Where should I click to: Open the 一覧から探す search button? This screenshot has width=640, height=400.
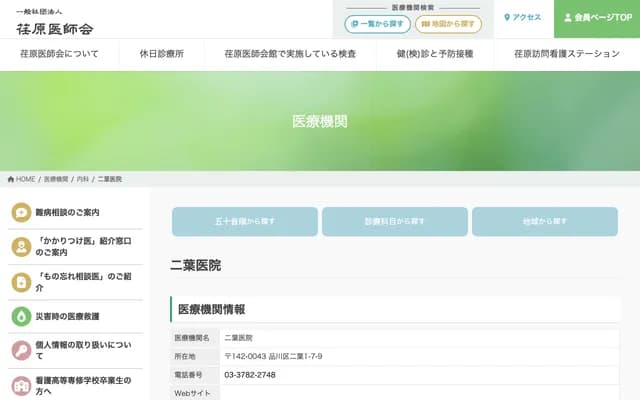(x=378, y=24)
